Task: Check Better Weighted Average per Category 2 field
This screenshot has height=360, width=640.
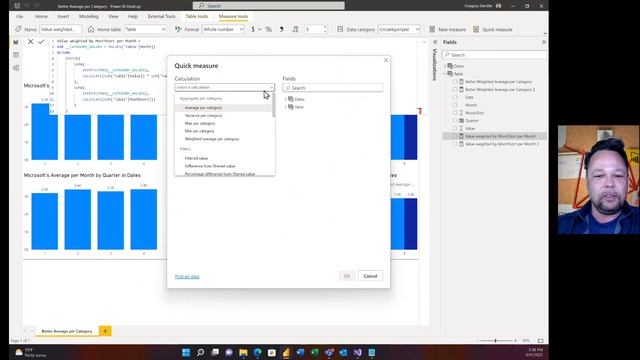Action: click(x=455, y=89)
